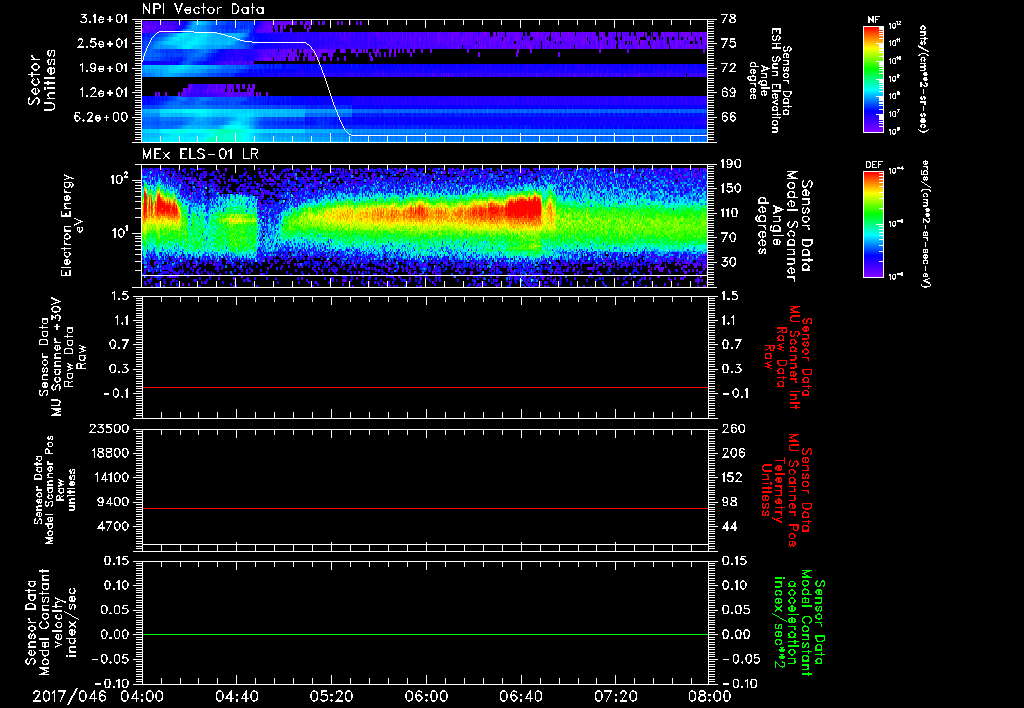Click the 66 degree tick label

pyautogui.click(x=729, y=117)
